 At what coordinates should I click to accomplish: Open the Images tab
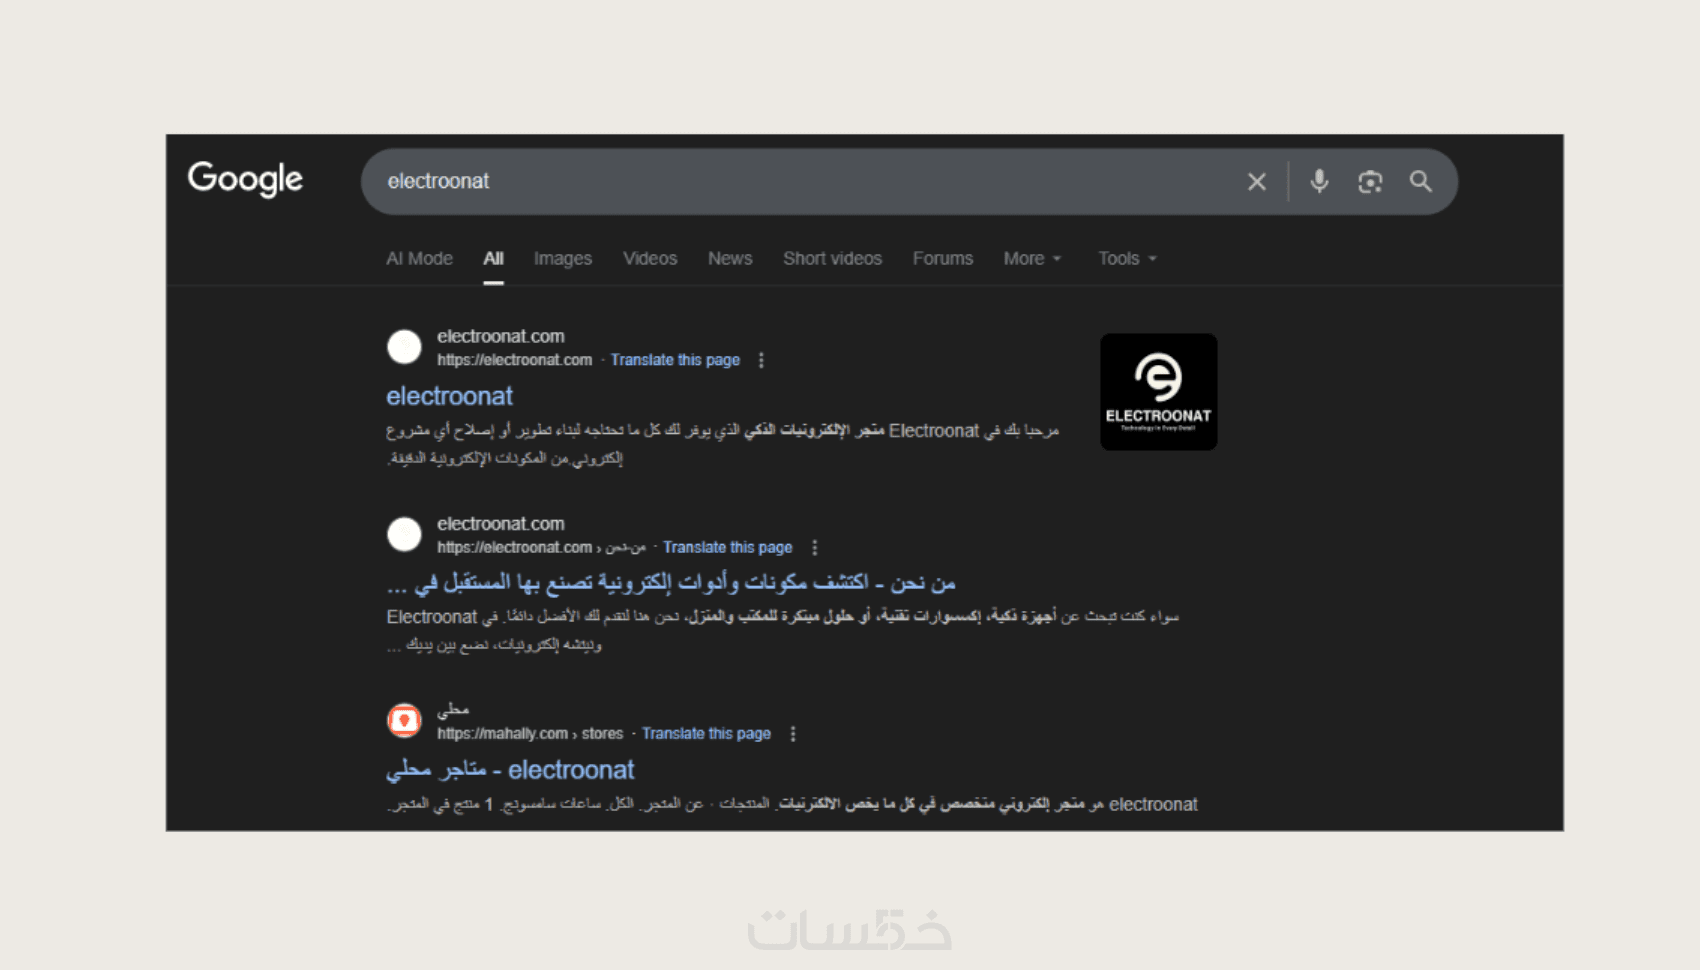click(x=563, y=258)
